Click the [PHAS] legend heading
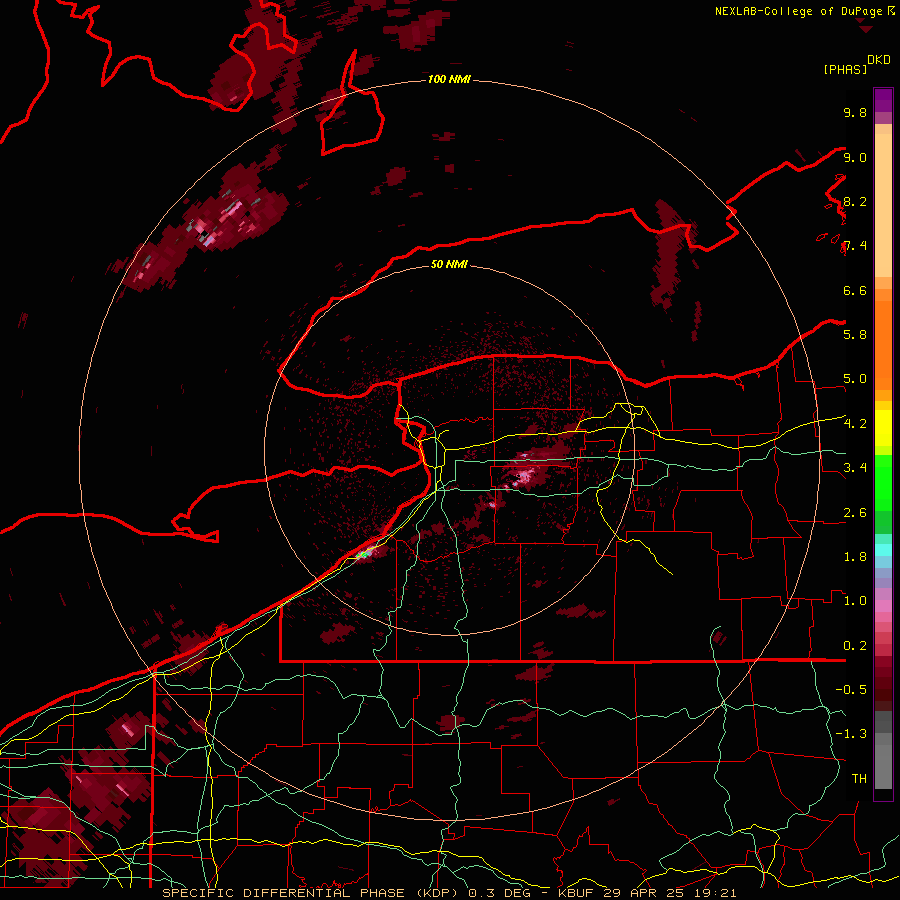Screen dimensions: 900x900 pos(845,69)
